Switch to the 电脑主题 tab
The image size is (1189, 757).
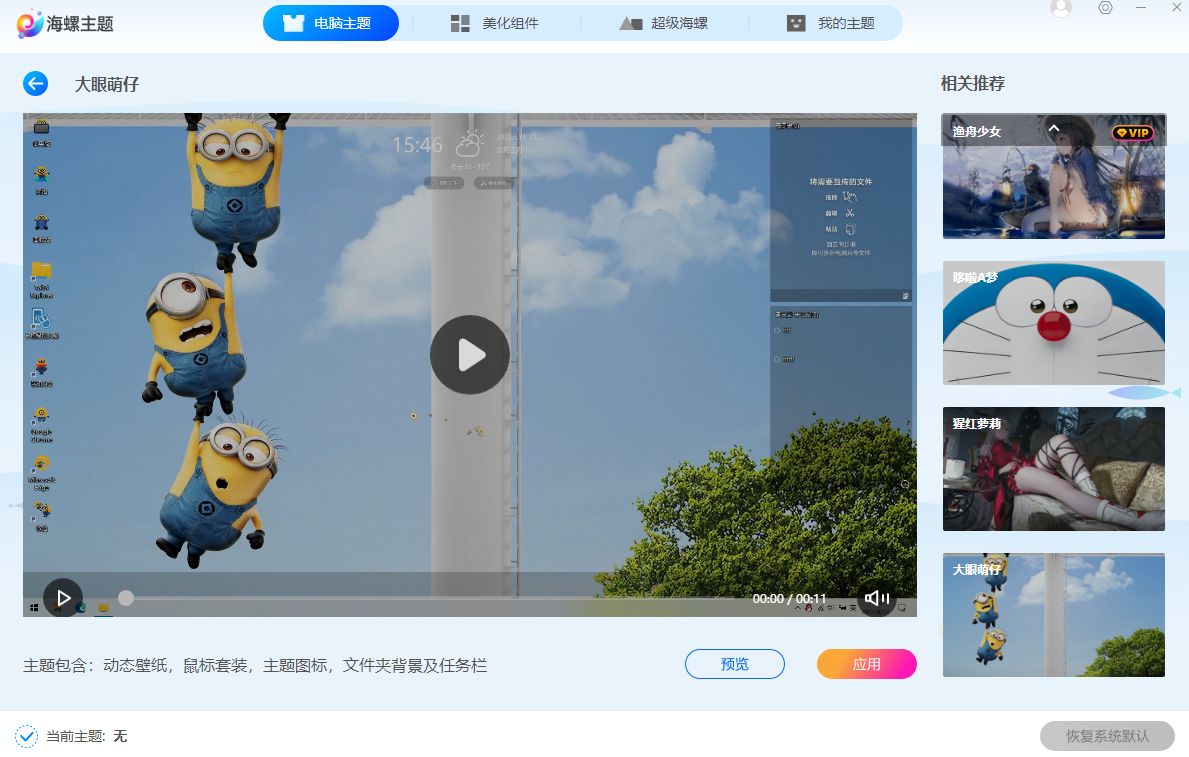[331, 22]
